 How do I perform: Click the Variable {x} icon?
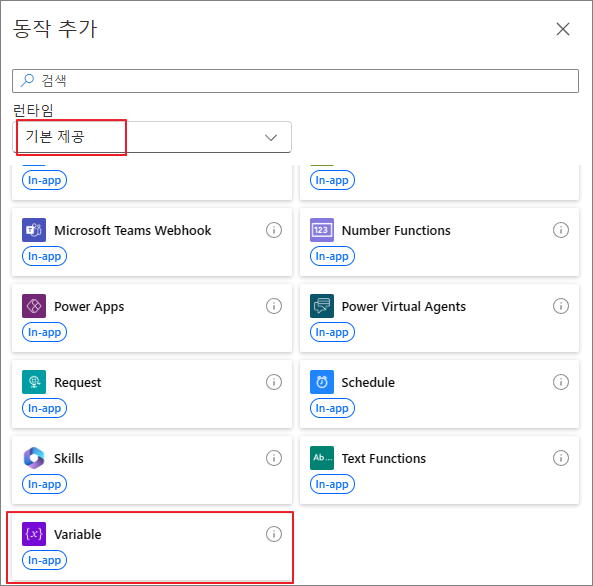pyautogui.click(x=34, y=534)
